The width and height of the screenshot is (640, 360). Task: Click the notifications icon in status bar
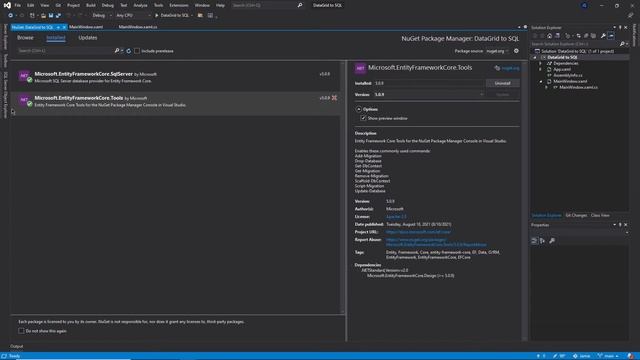(631, 356)
